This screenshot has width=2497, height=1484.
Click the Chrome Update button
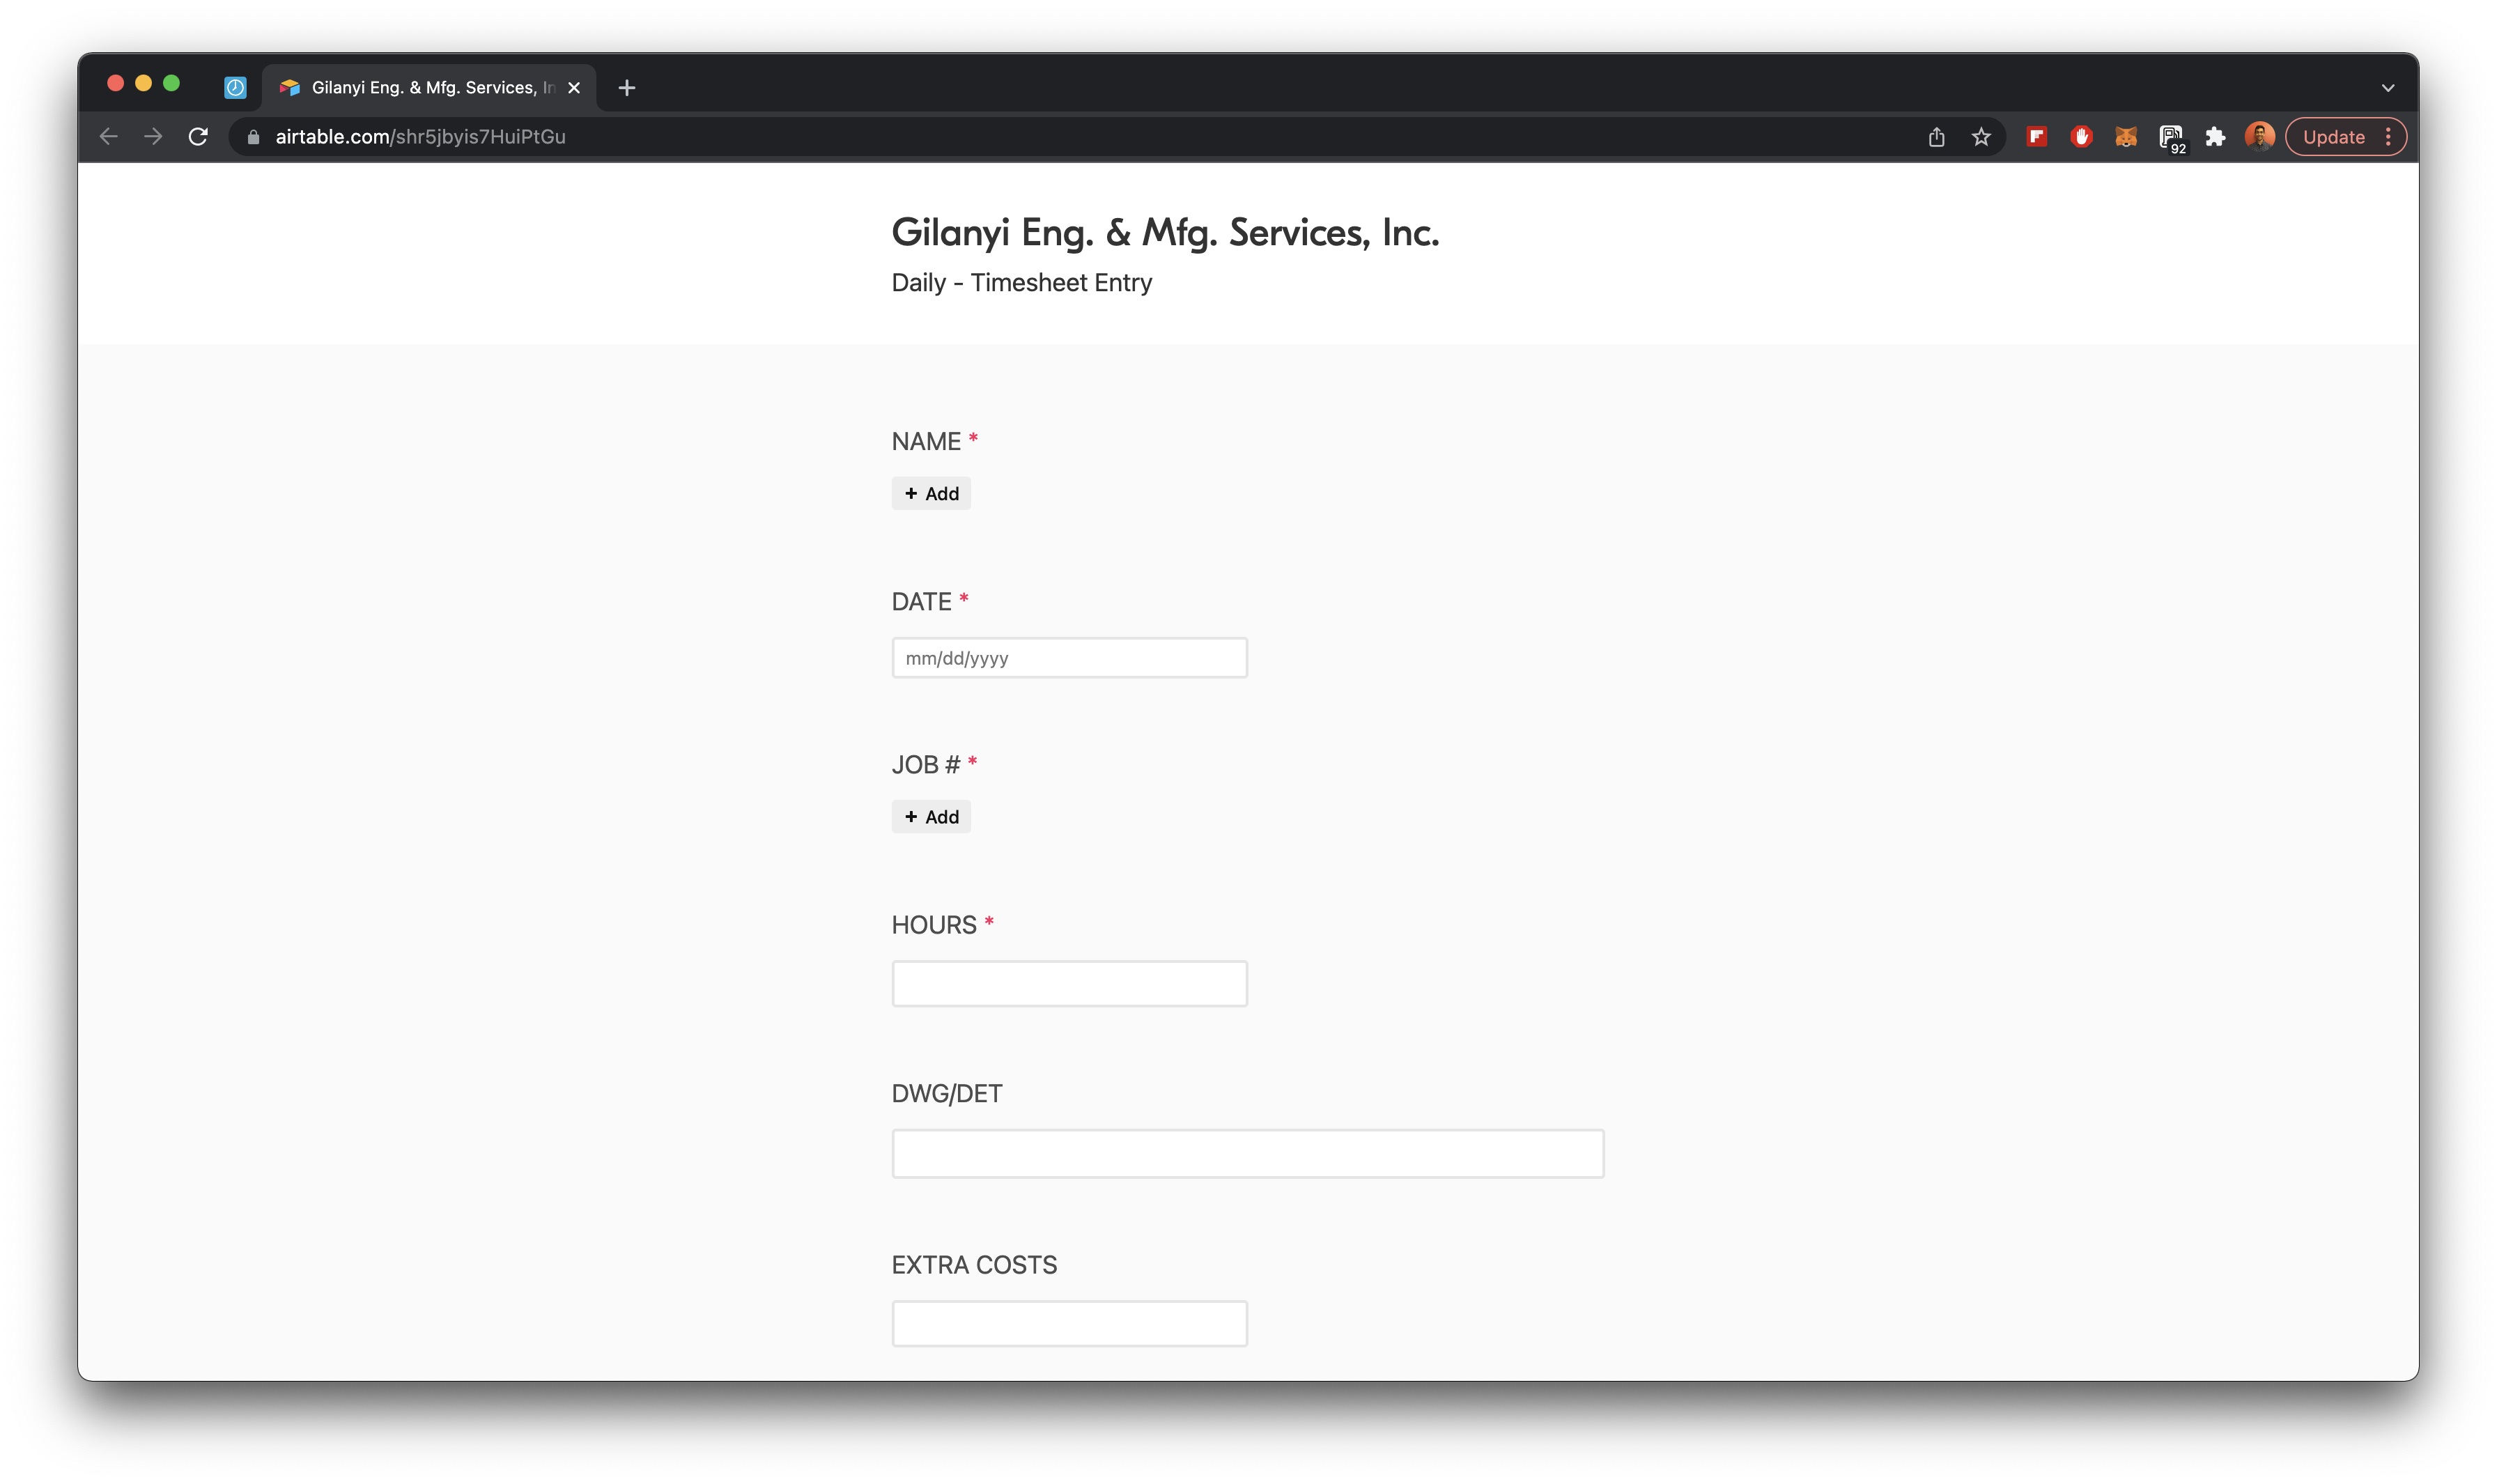pos(2333,137)
